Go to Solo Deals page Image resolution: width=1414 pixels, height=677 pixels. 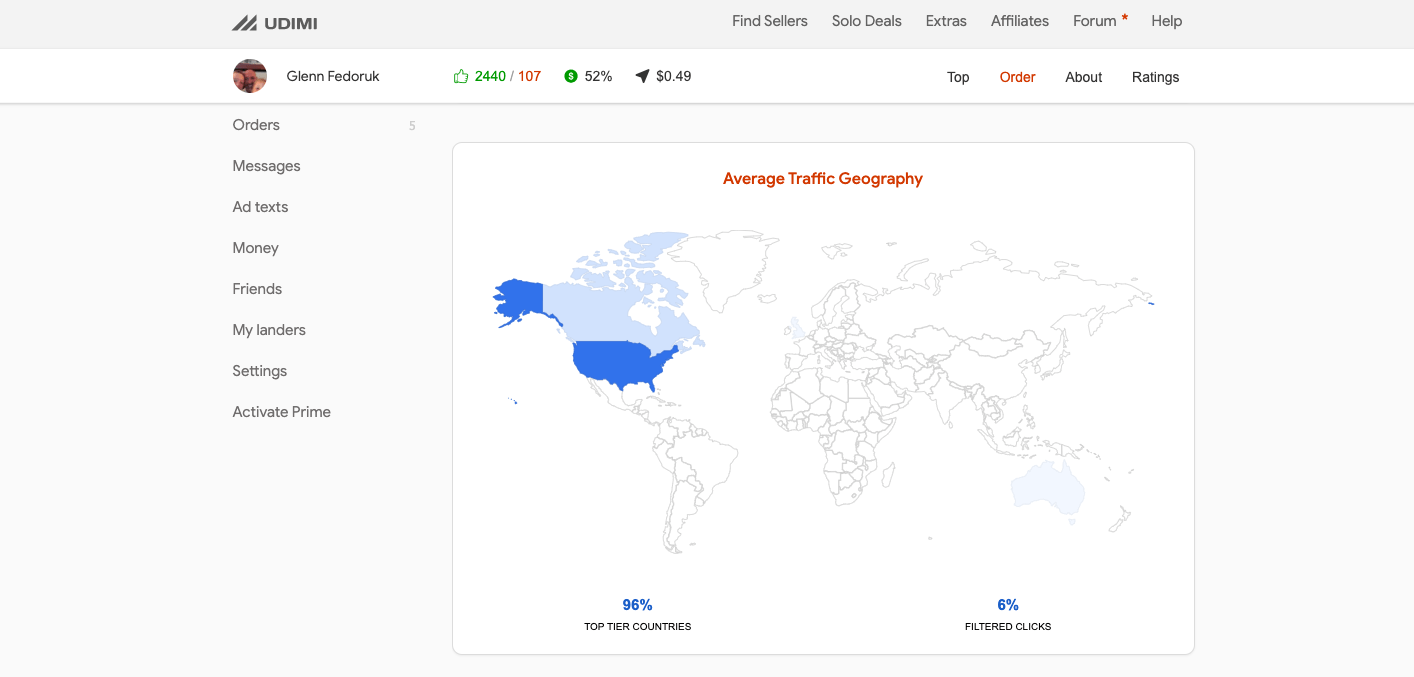(x=866, y=21)
